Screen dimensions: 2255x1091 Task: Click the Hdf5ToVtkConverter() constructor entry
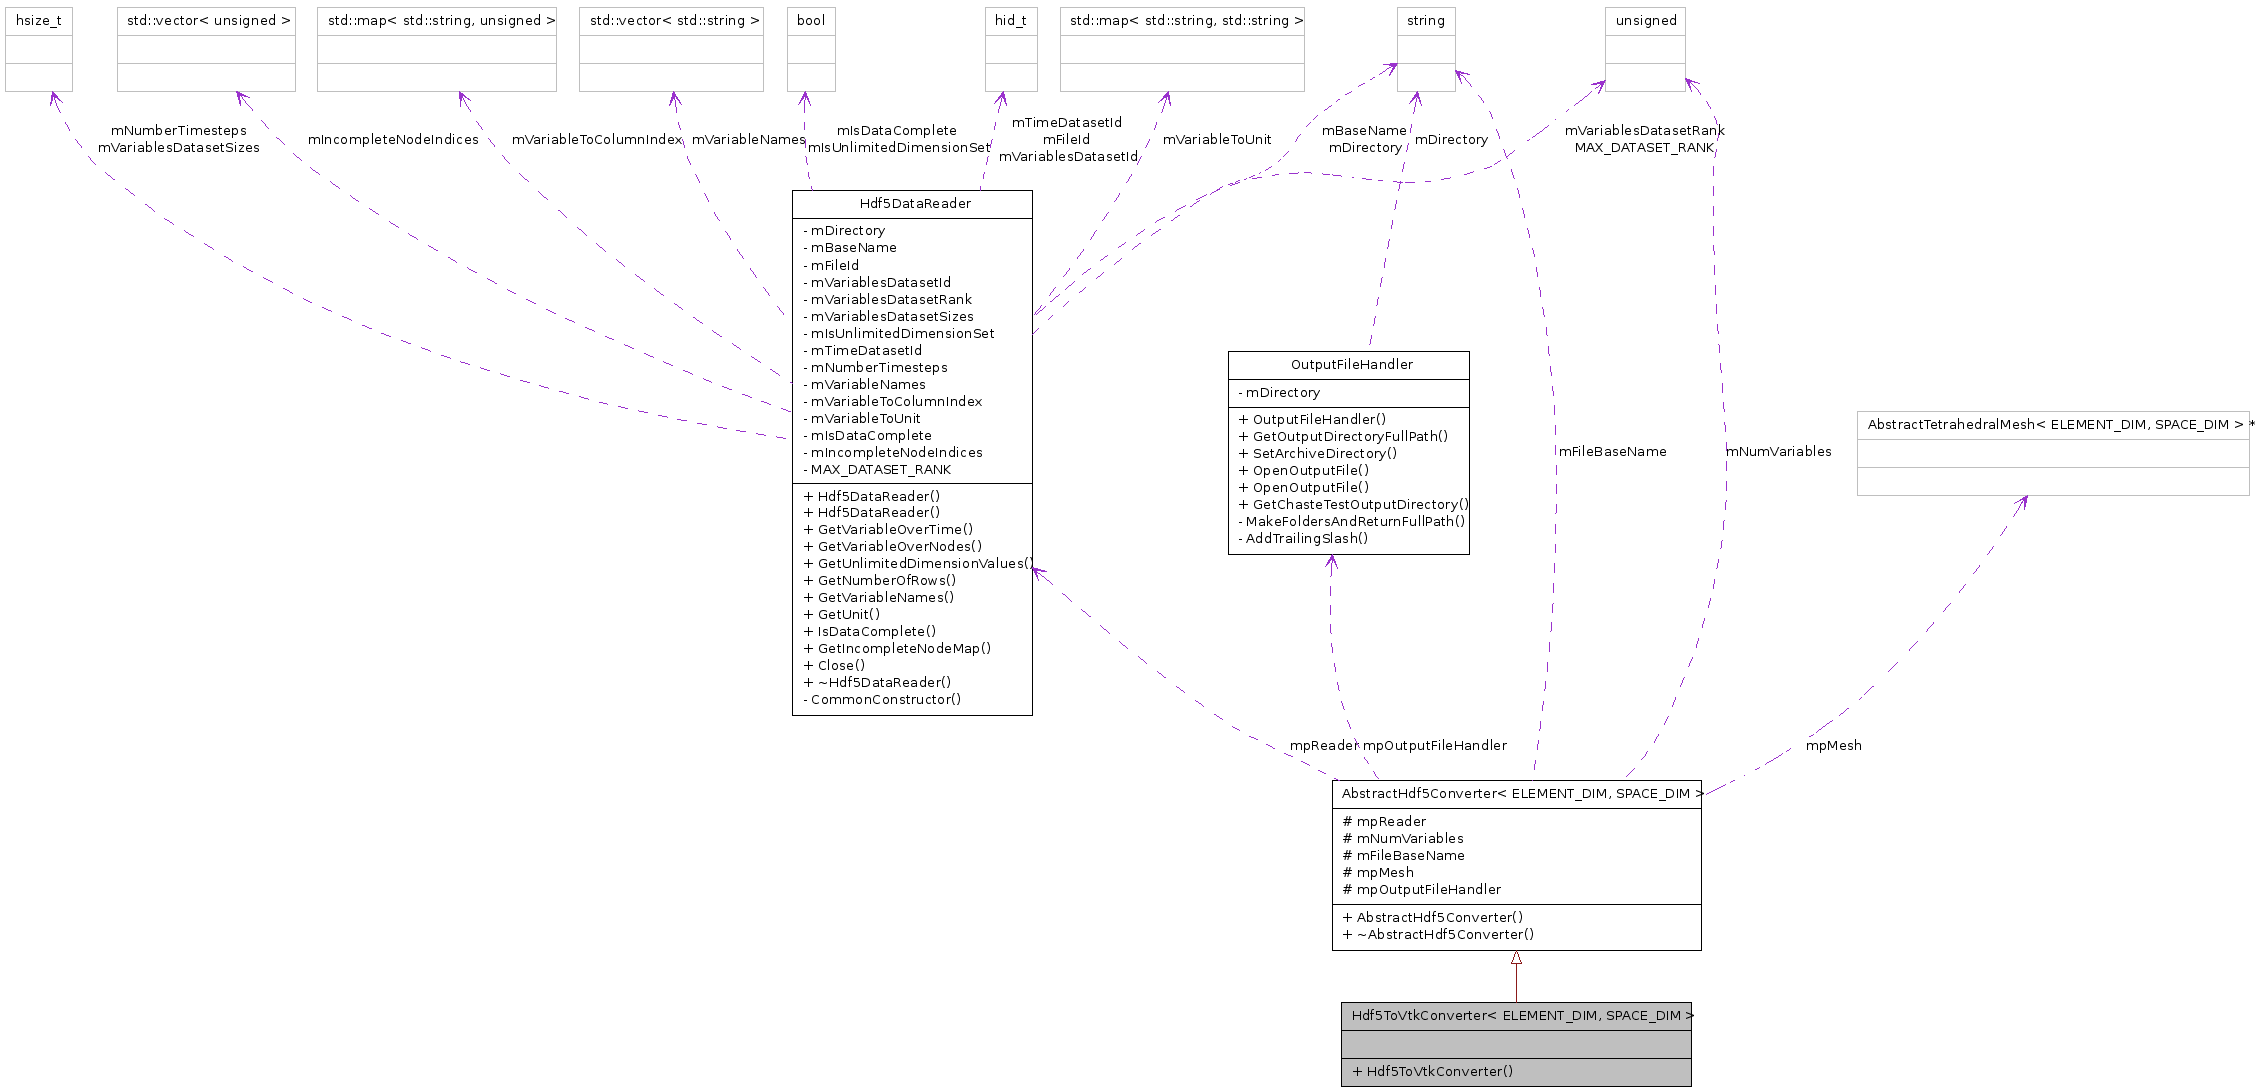[1432, 1072]
